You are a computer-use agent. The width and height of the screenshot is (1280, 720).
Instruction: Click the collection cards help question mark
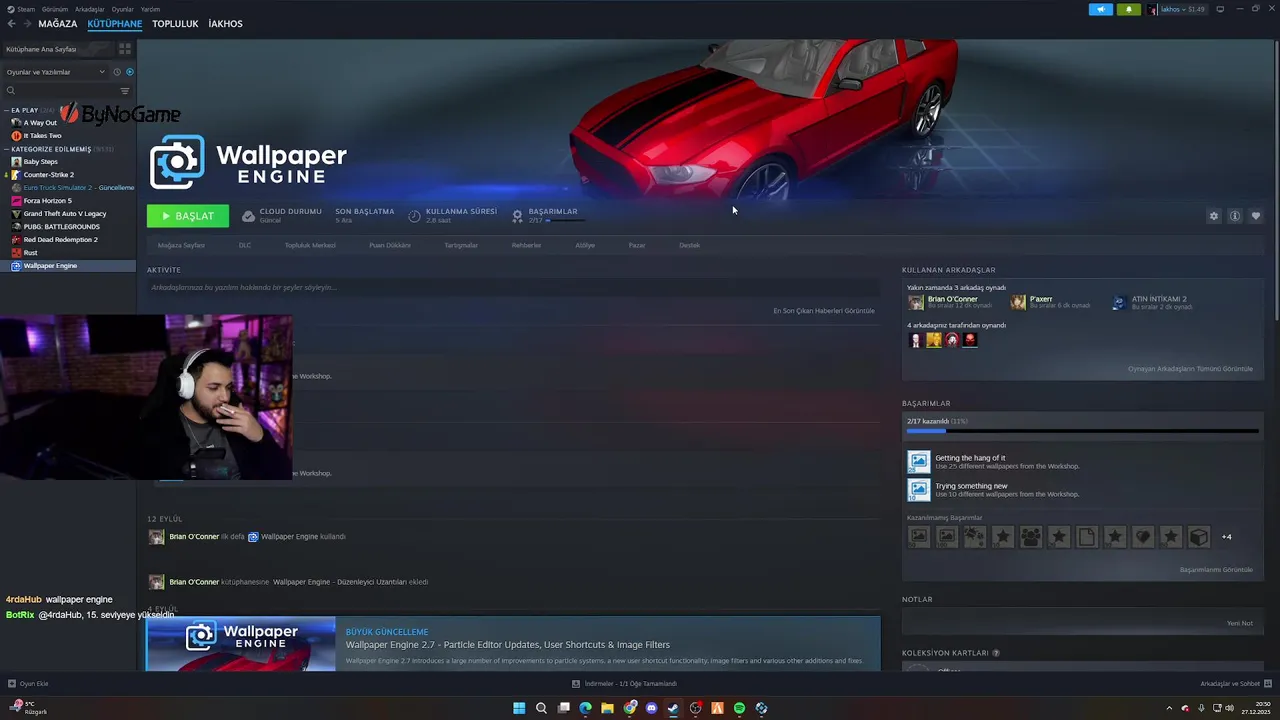click(x=995, y=653)
